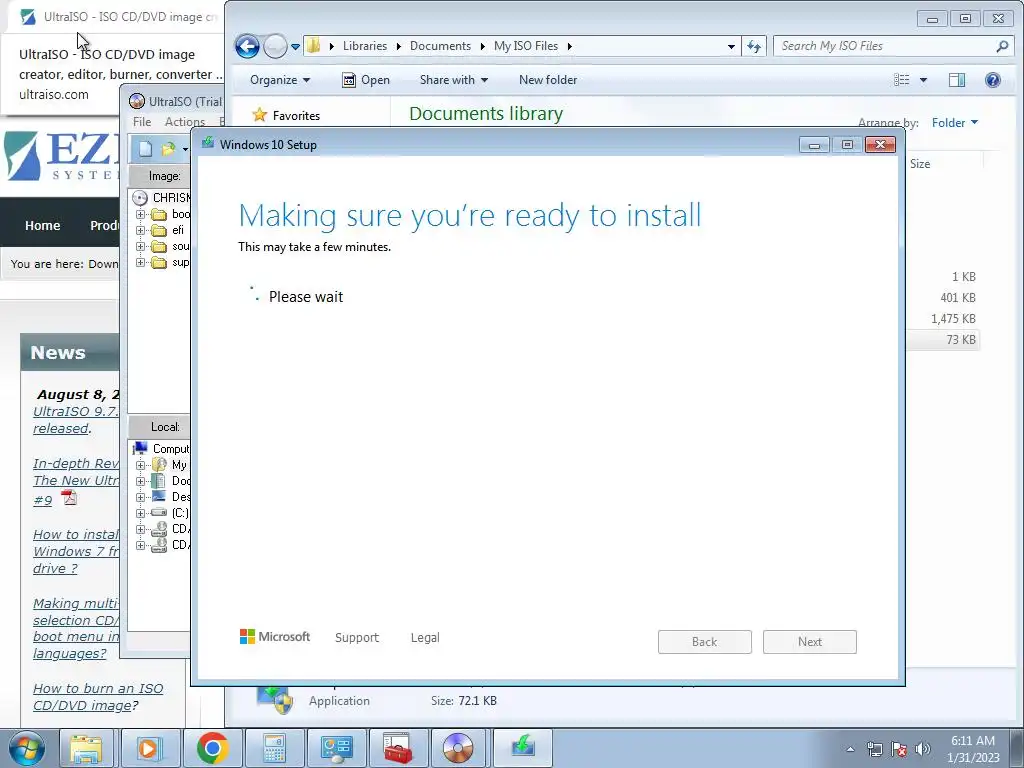
Task: Click New folder in Explorer toolbar
Action: 548,80
